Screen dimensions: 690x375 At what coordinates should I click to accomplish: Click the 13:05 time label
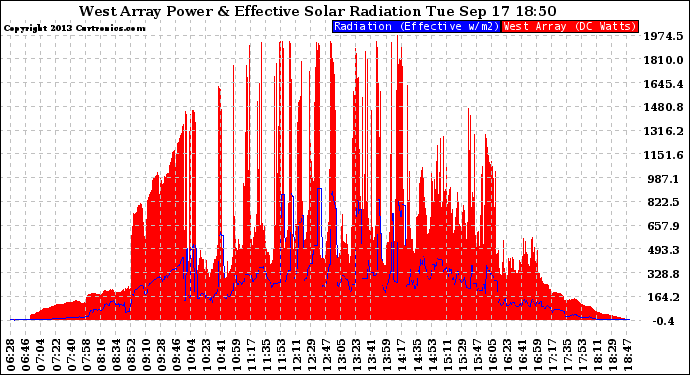pos(341,354)
